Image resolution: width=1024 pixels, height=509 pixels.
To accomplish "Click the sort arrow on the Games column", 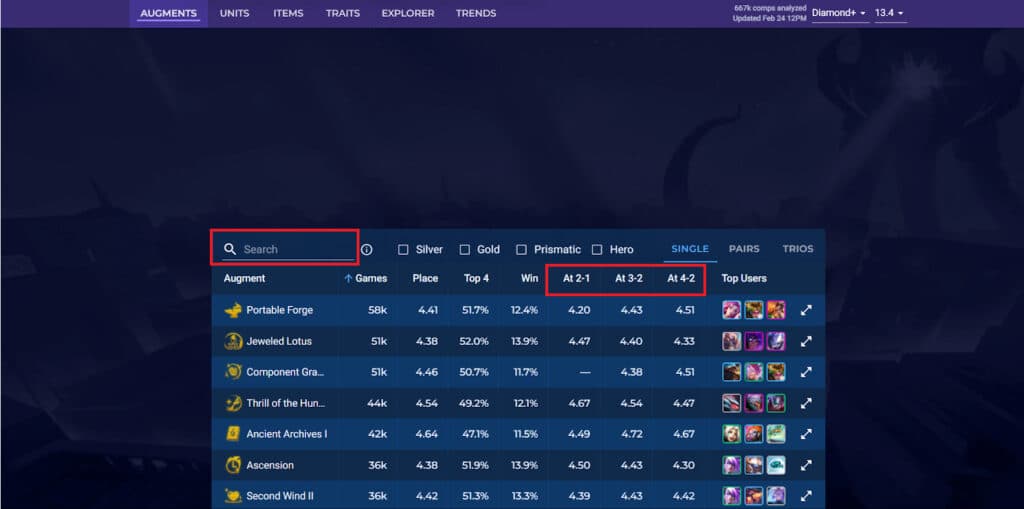I will [x=348, y=278].
